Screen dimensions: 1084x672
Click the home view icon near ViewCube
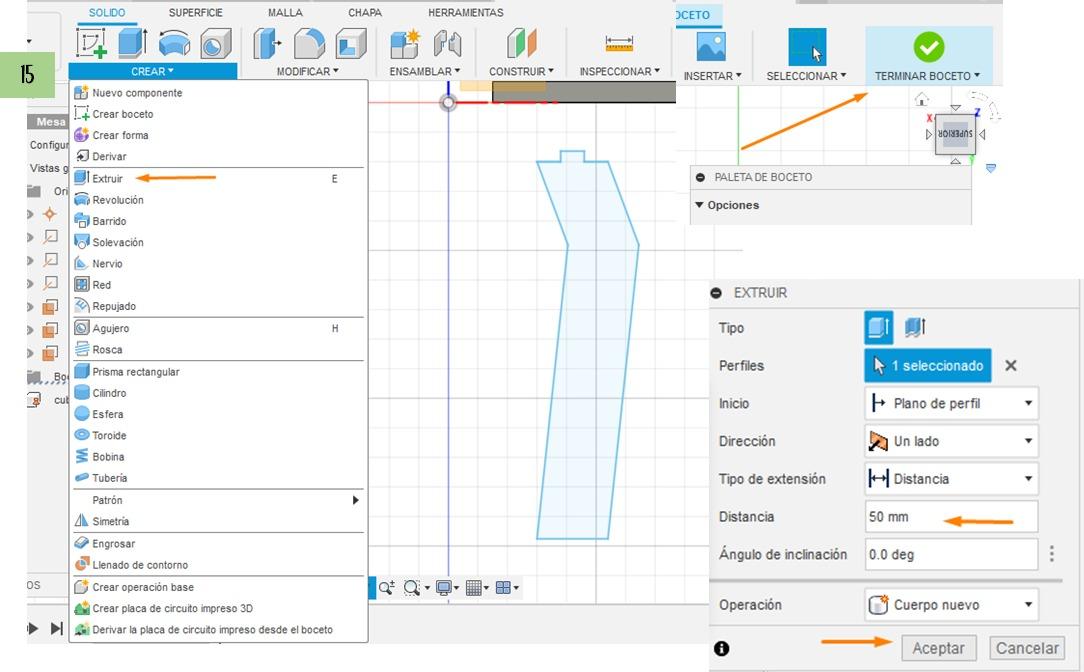pos(922,99)
